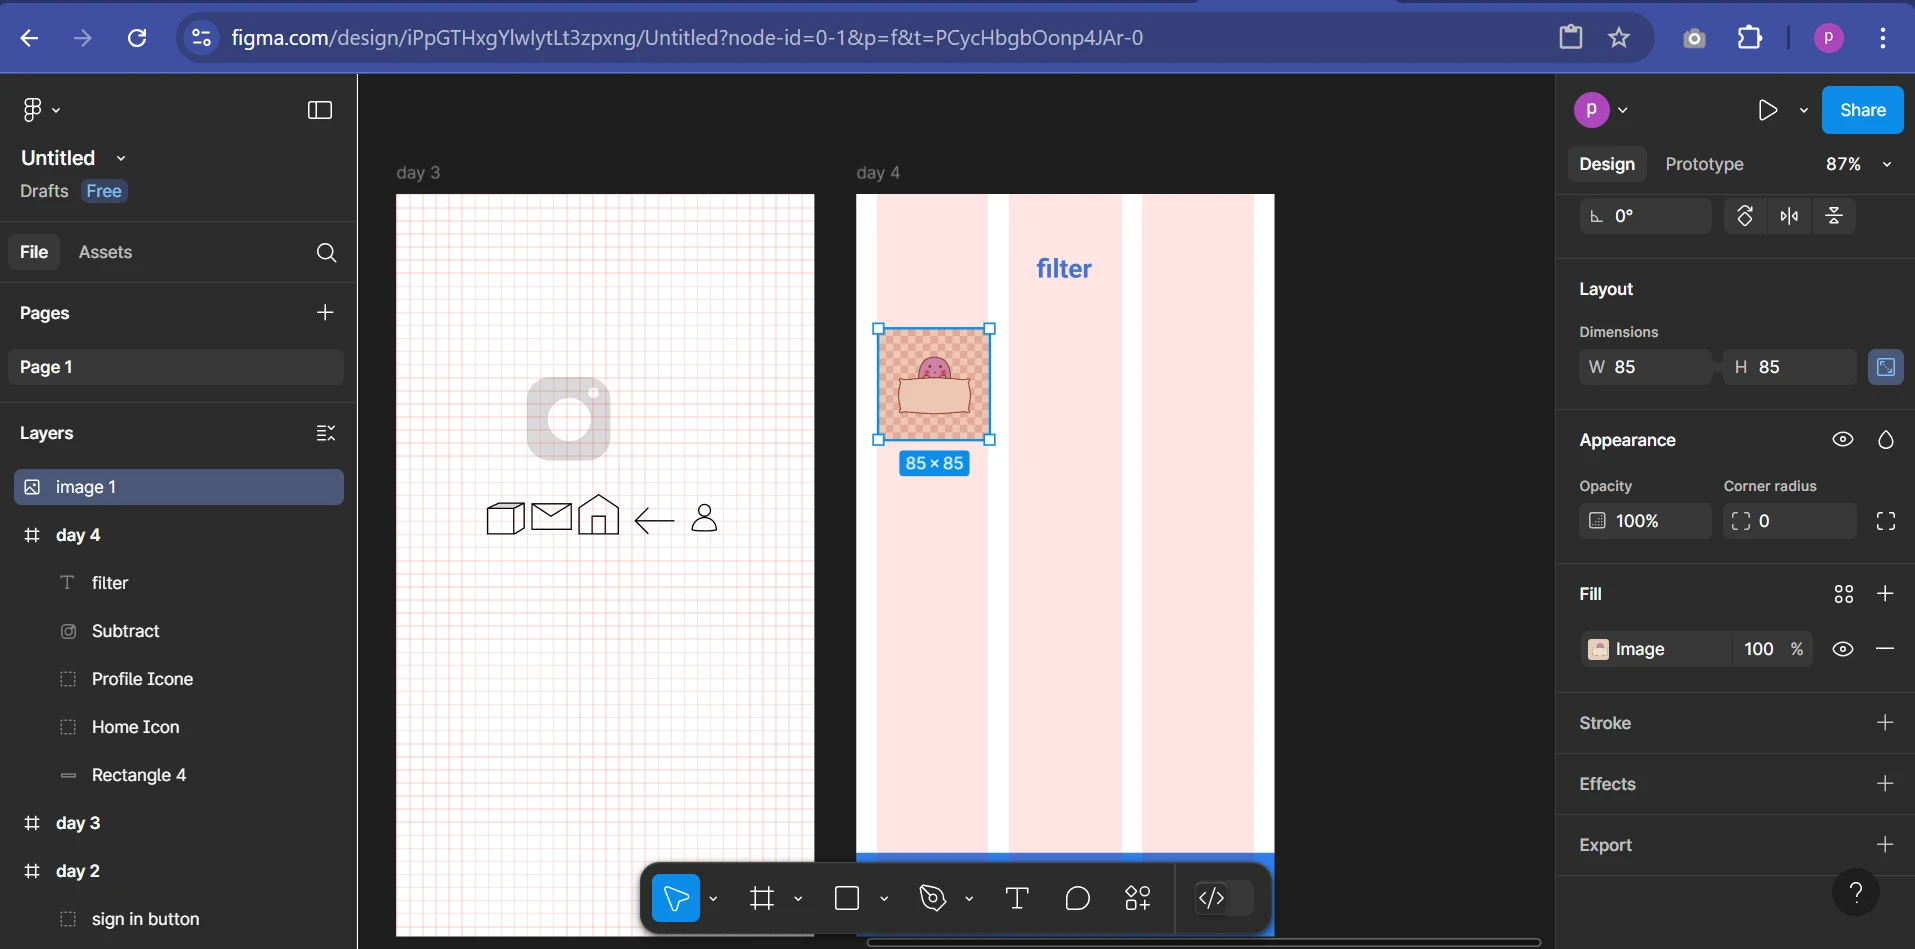Open browser extensions puzzle icon
The width and height of the screenshot is (1915, 949).
[1750, 38]
